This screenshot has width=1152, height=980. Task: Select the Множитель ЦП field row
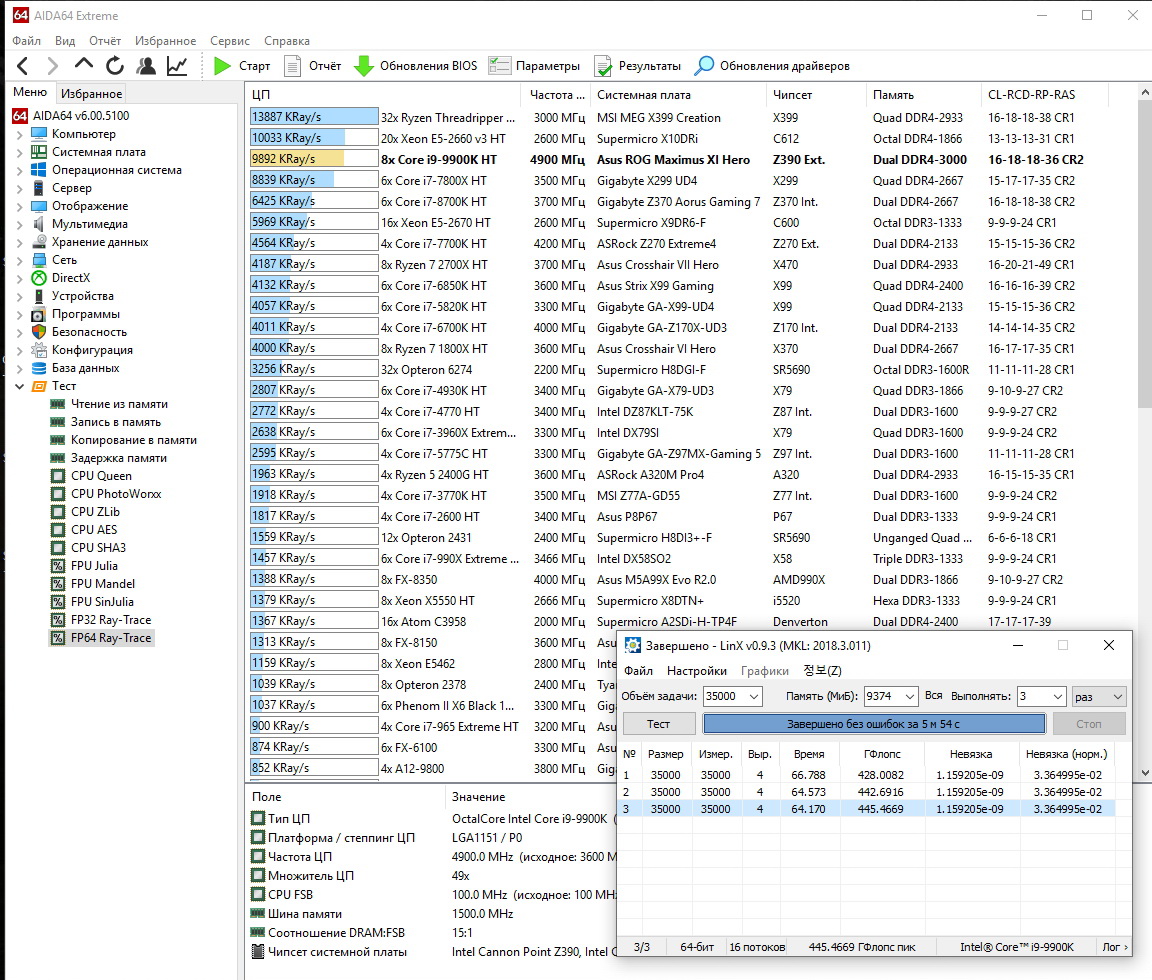tap(433, 876)
